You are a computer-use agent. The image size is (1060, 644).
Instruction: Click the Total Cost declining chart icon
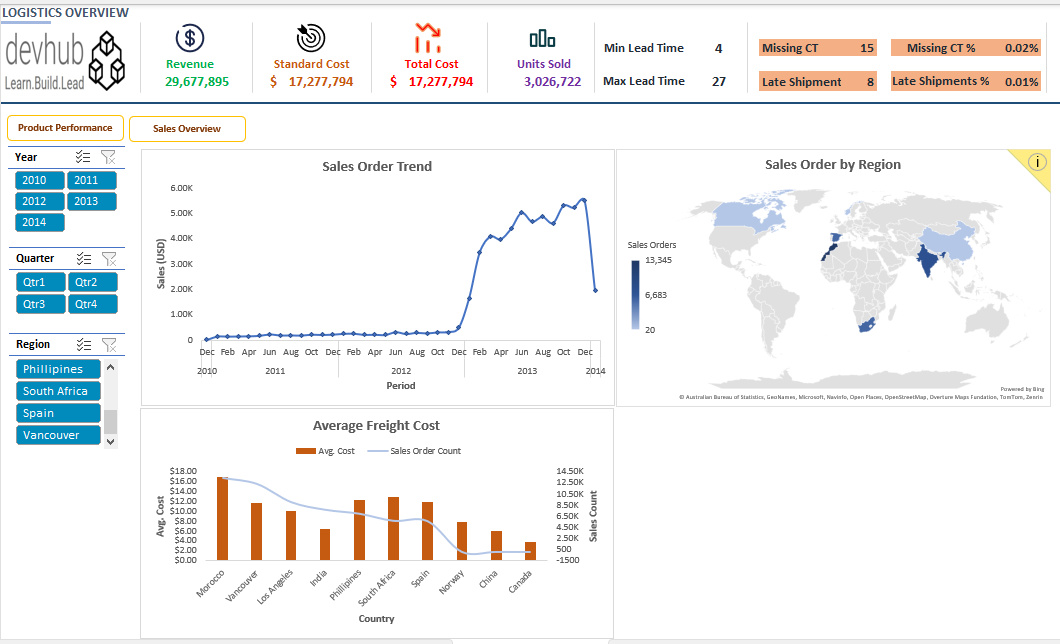pos(428,38)
